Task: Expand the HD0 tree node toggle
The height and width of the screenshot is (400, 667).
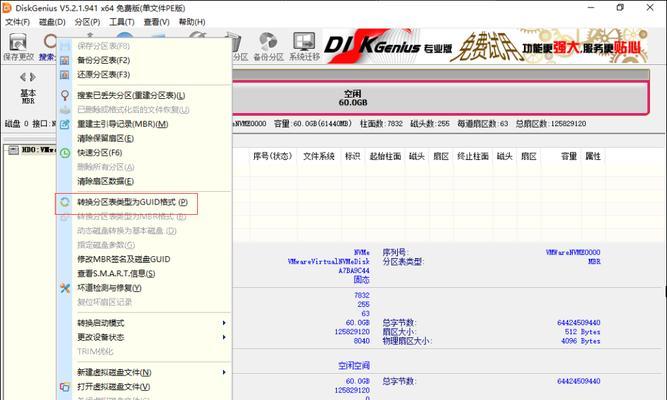Action: click(x=6, y=150)
